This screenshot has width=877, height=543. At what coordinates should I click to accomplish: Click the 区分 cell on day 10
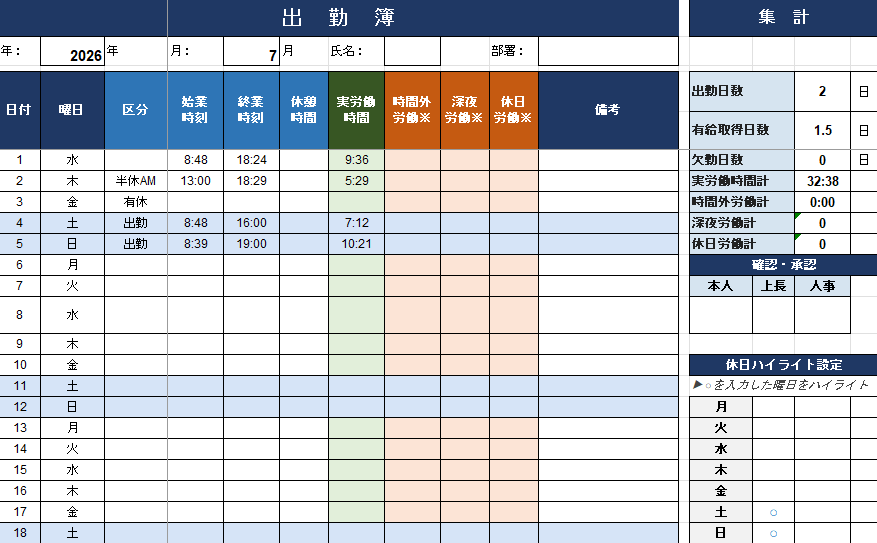(136, 365)
